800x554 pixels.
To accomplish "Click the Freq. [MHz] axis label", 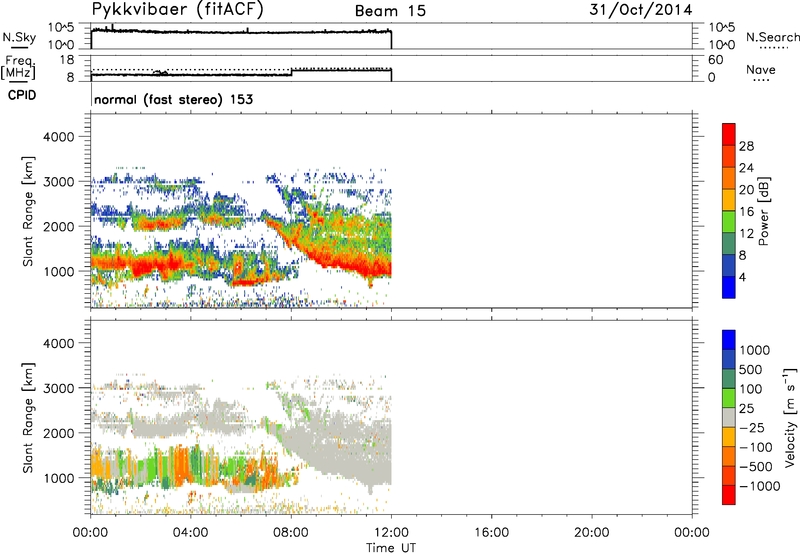I will [18, 67].
